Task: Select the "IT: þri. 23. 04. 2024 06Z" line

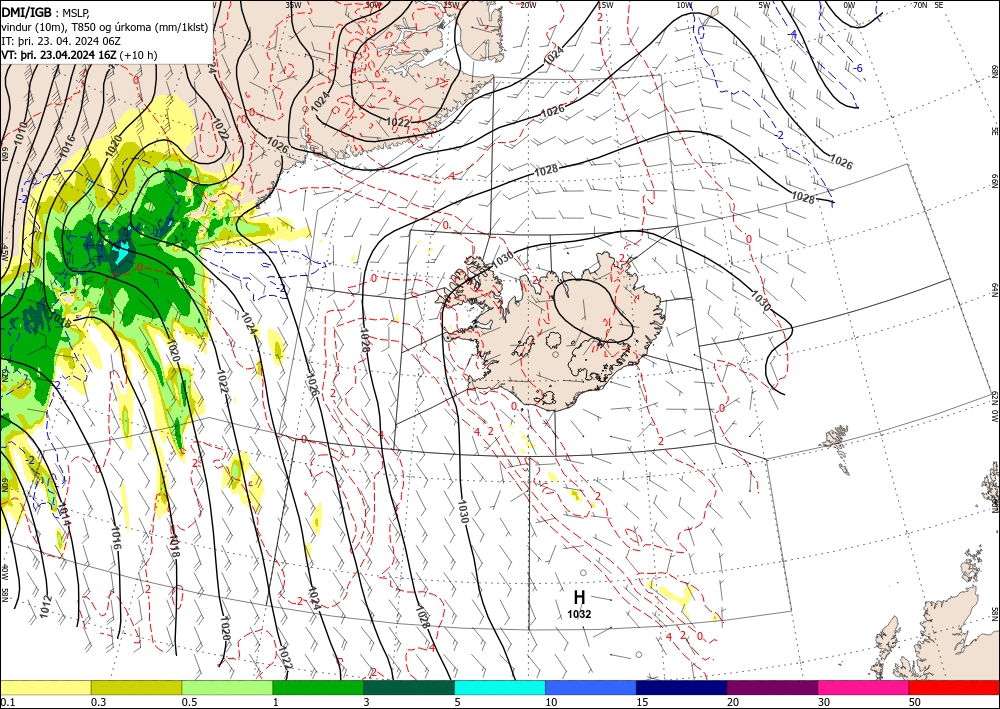Action: point(61,41)
